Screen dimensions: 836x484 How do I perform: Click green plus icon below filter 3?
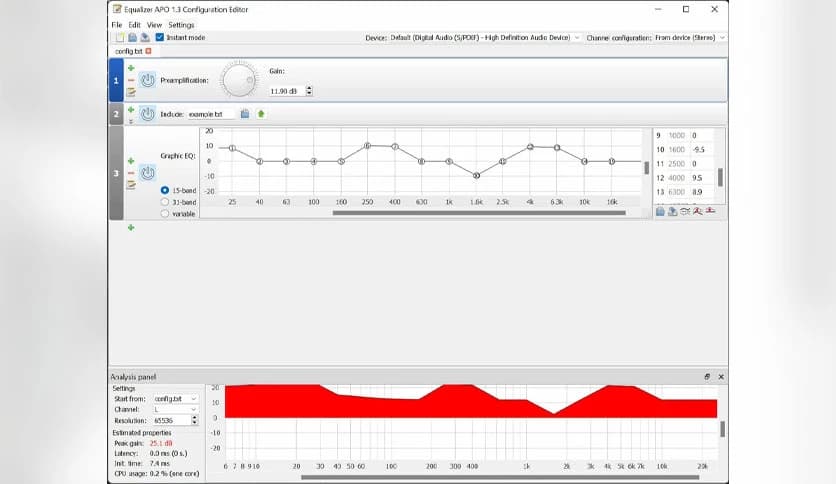pos(131,228)
